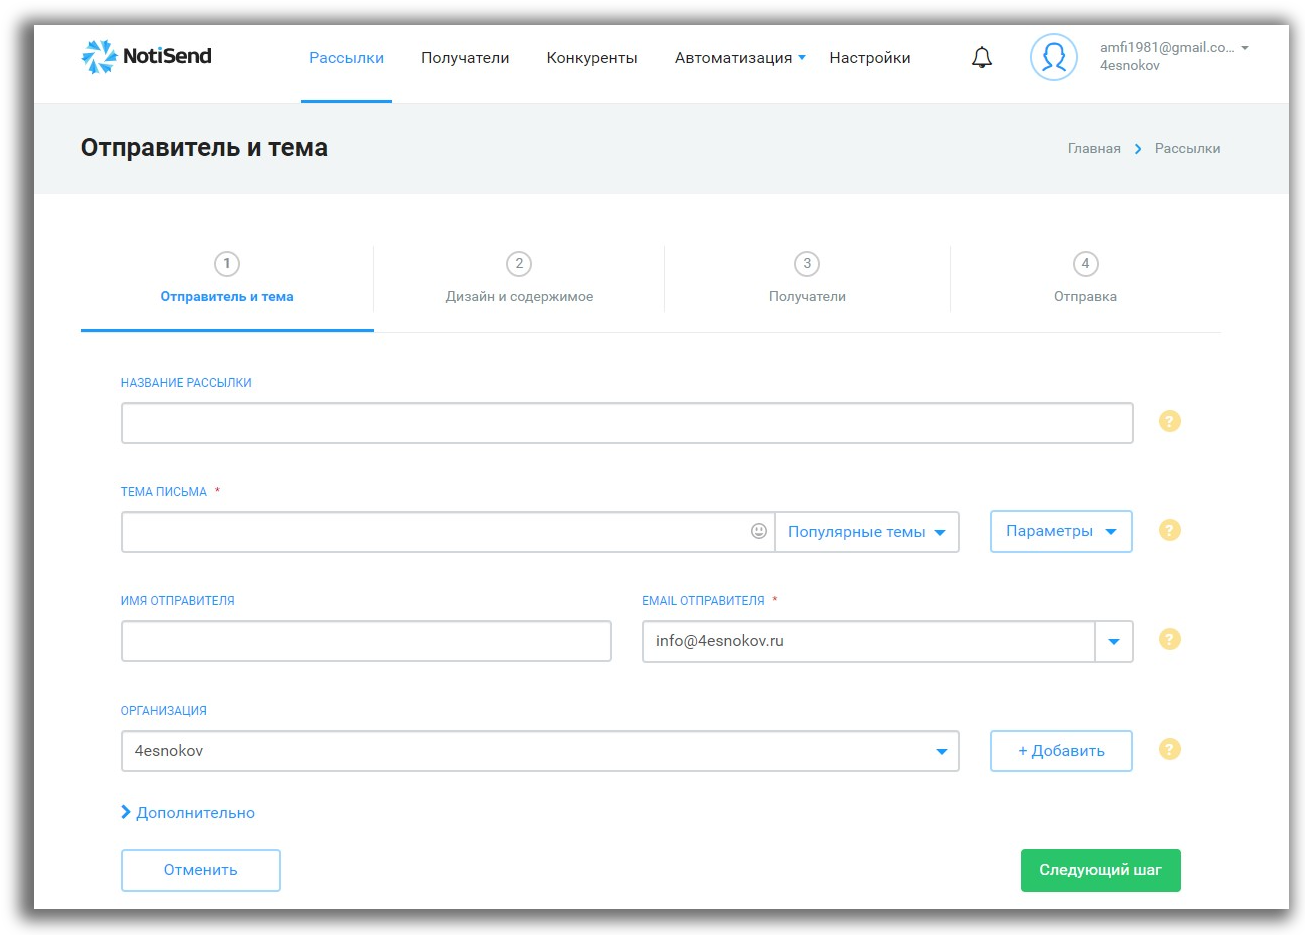
Task: Follow the Главная breadcrumb link
Action: coord(1094,148)
